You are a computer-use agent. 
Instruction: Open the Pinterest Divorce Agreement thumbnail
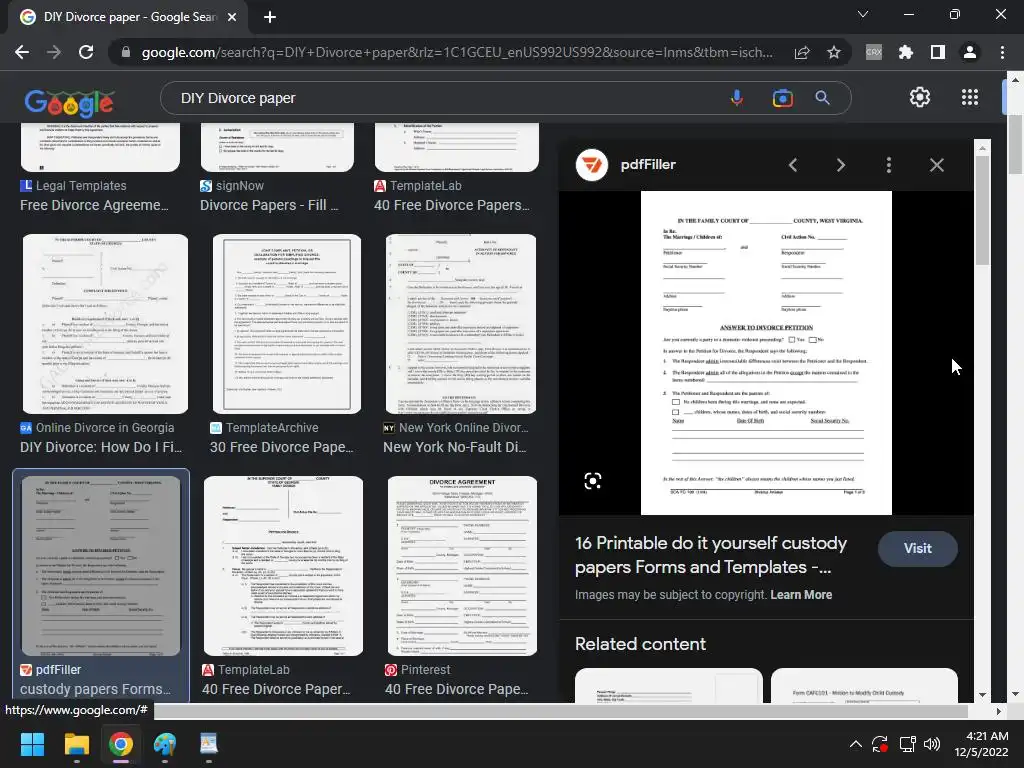[462, 566]
